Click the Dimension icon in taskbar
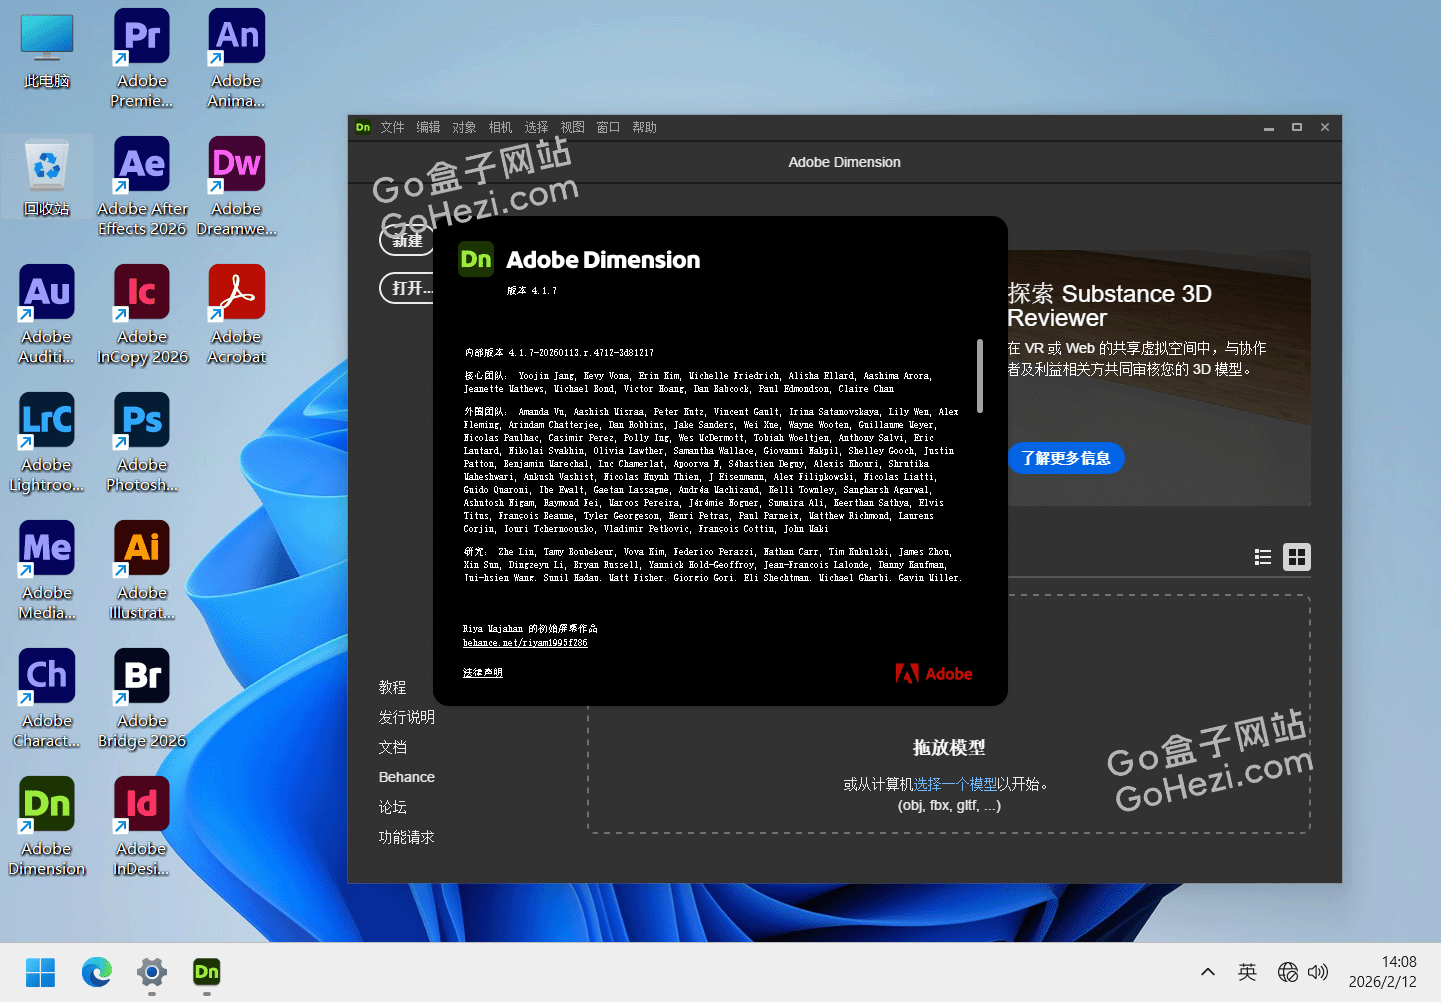The height and width of the screenshot is (1002, 1441). [206, 972]
